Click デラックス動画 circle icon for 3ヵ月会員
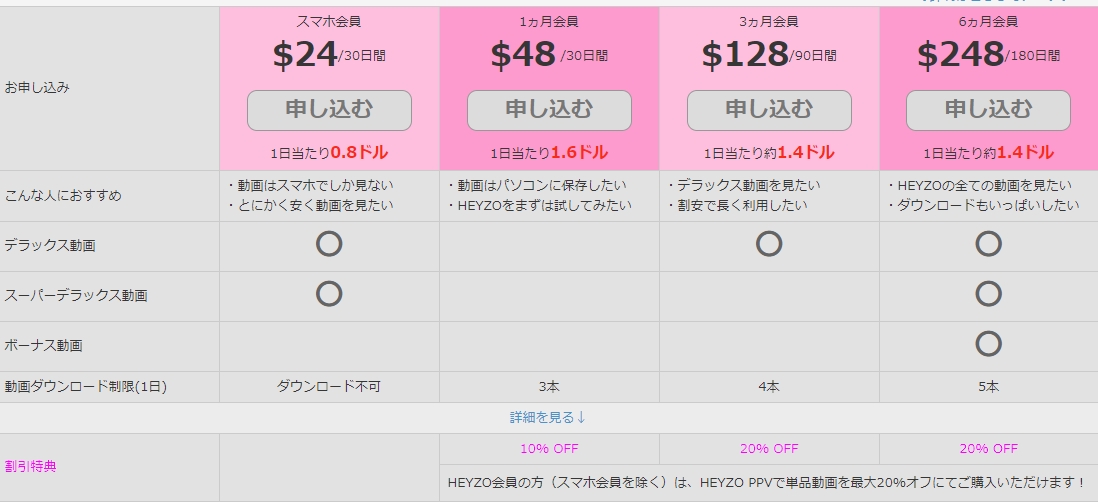The width and height of the screenshot is (1098, 502). 769,243
